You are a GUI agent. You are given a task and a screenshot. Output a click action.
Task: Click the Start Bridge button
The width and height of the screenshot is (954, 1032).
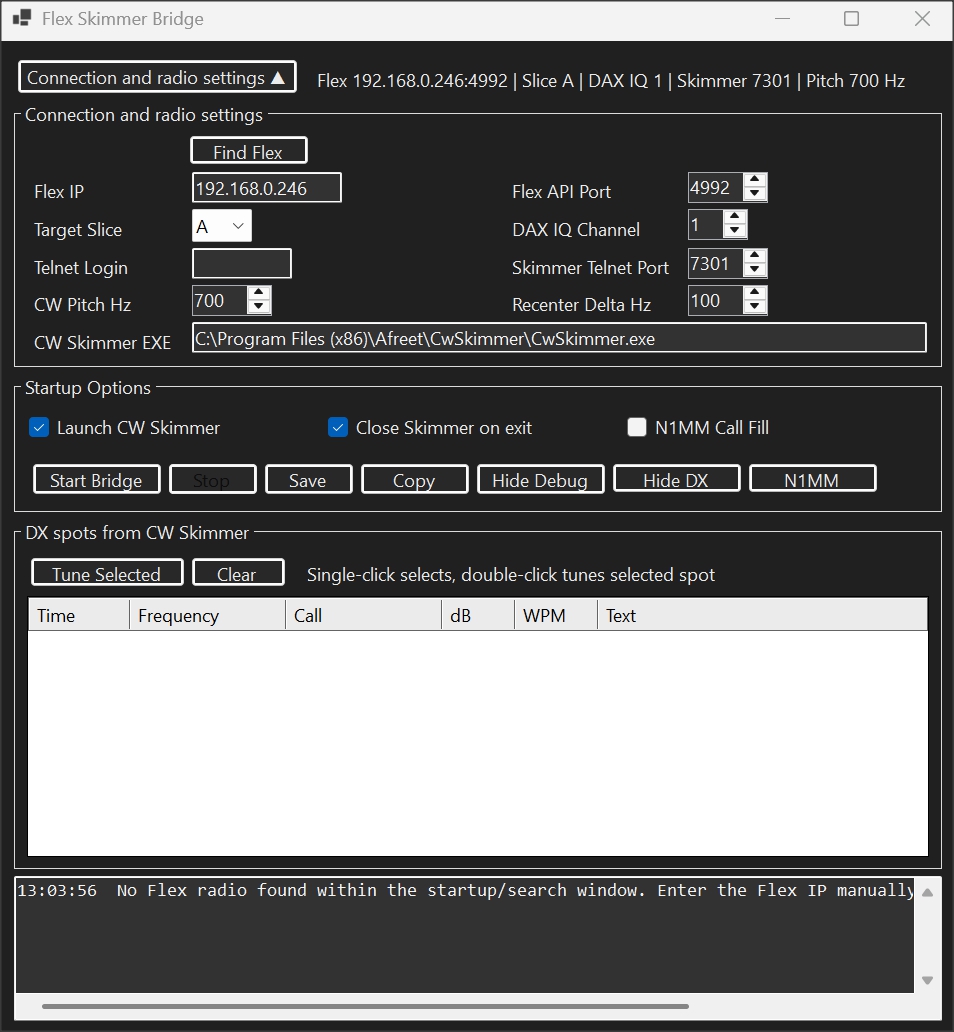click(96, 479)
